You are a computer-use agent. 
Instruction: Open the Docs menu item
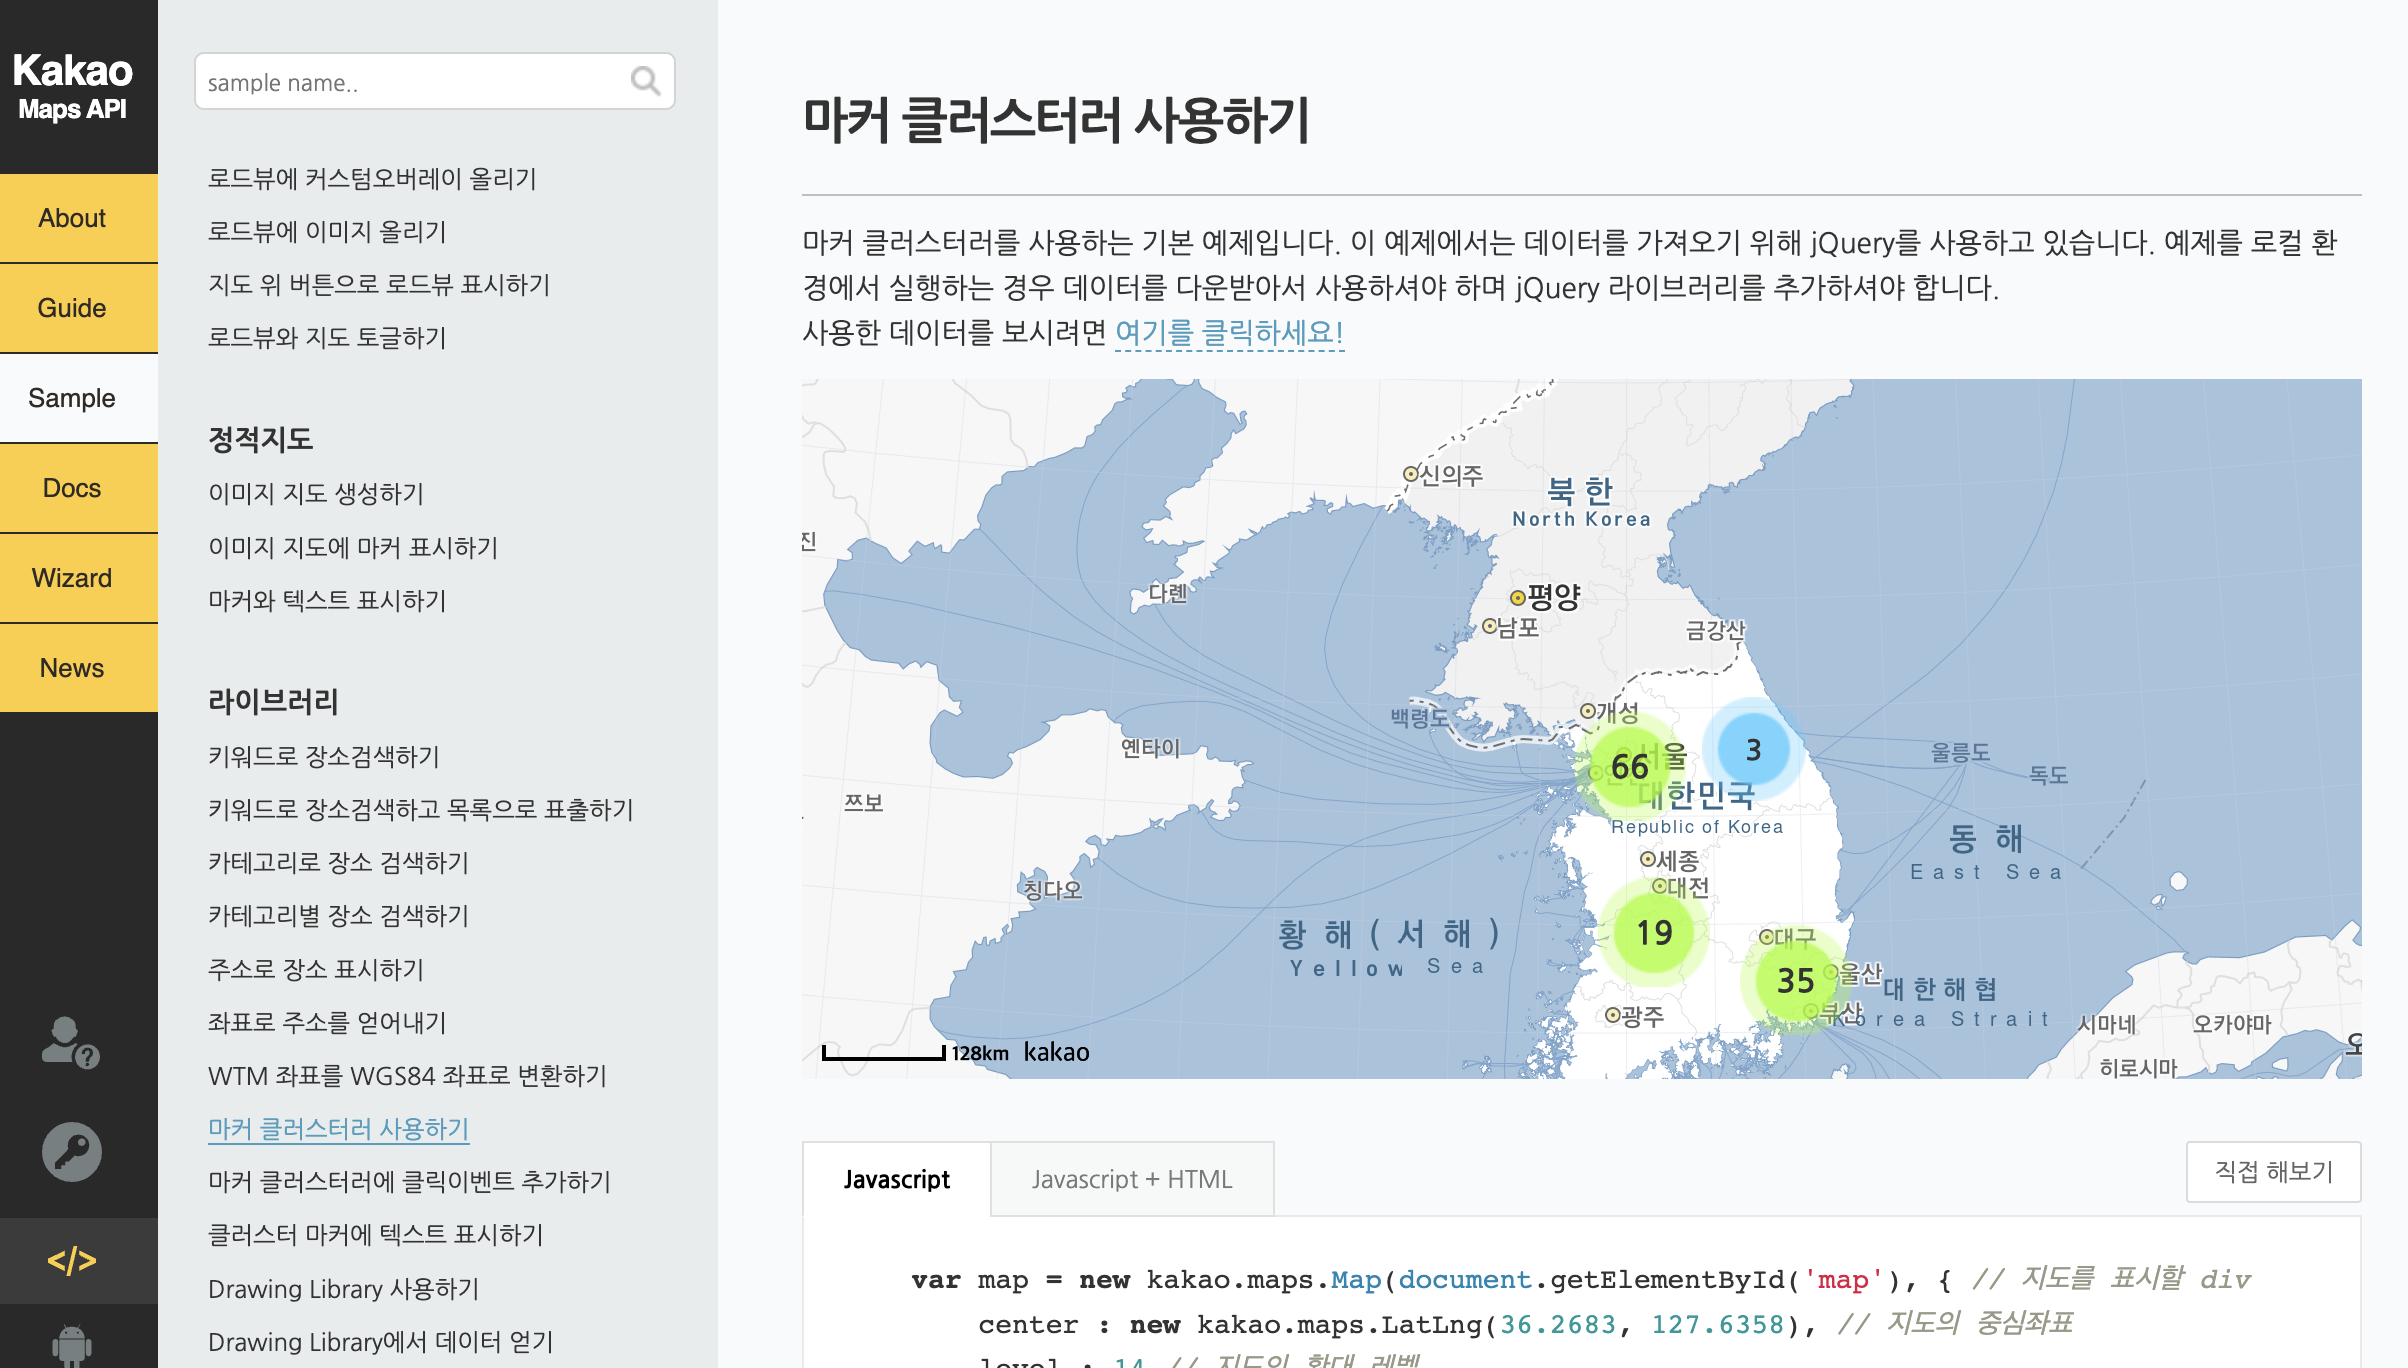click(72, 488)
